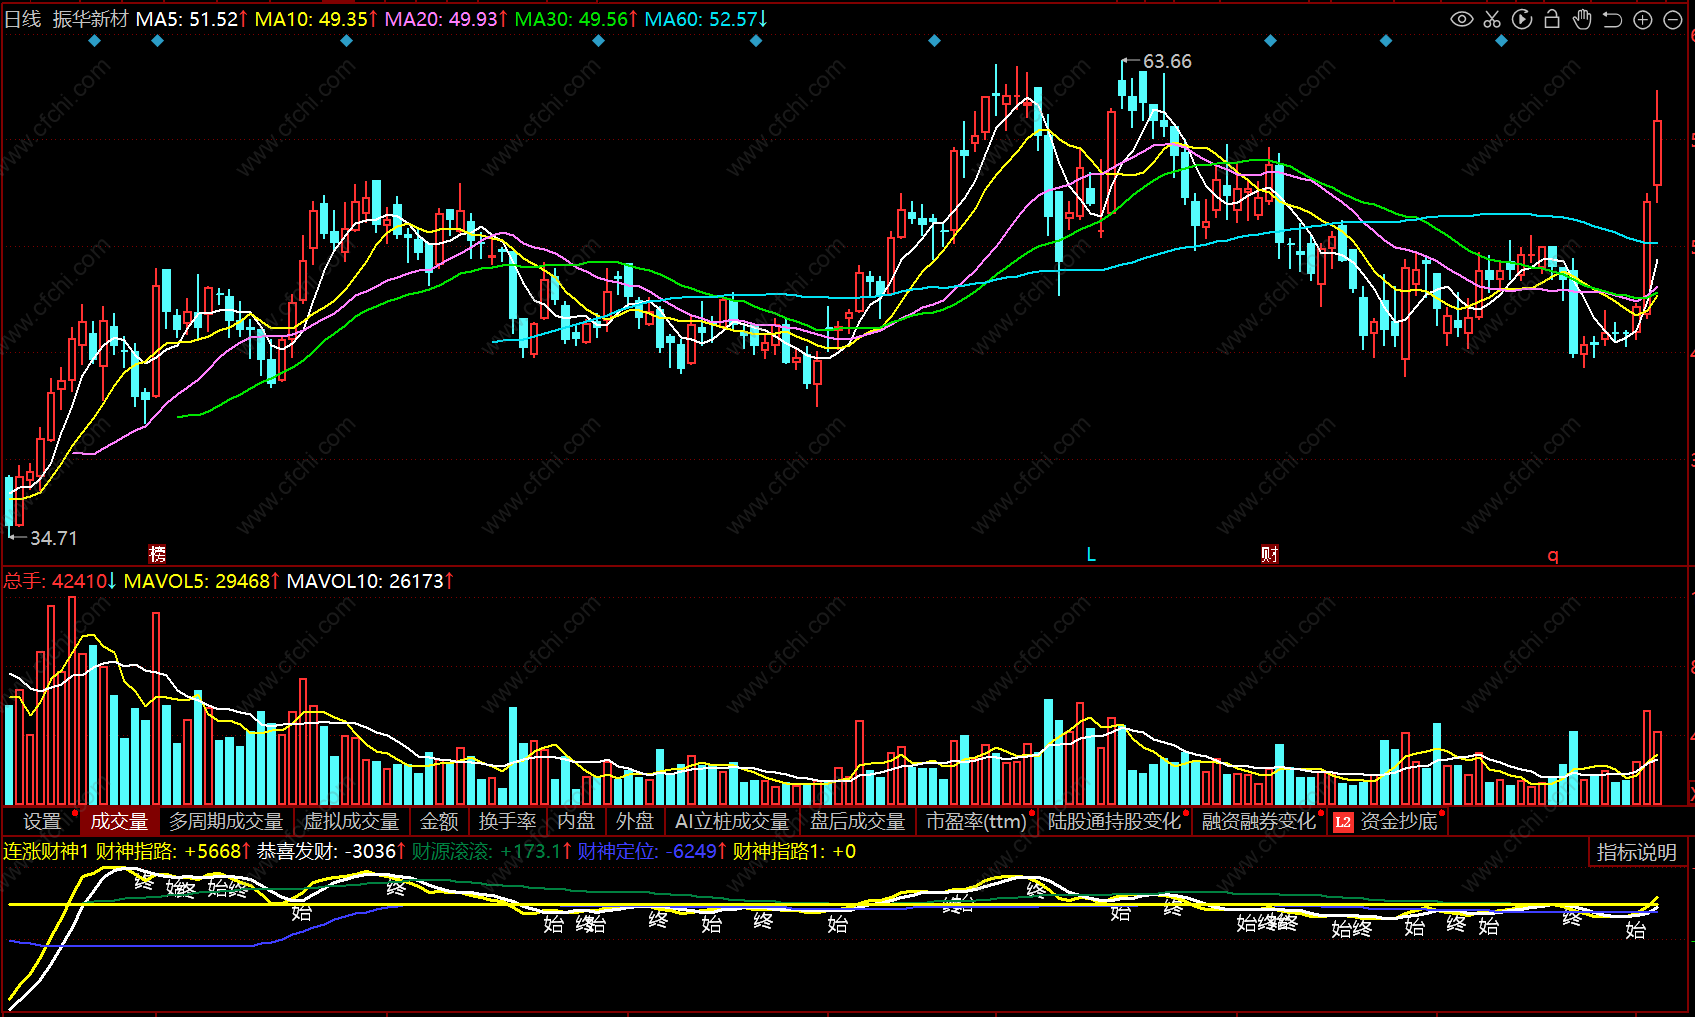The image size is (1695, 1017).
Task: Click the MA20: 49.93 label
Action: tap(446, 19)
